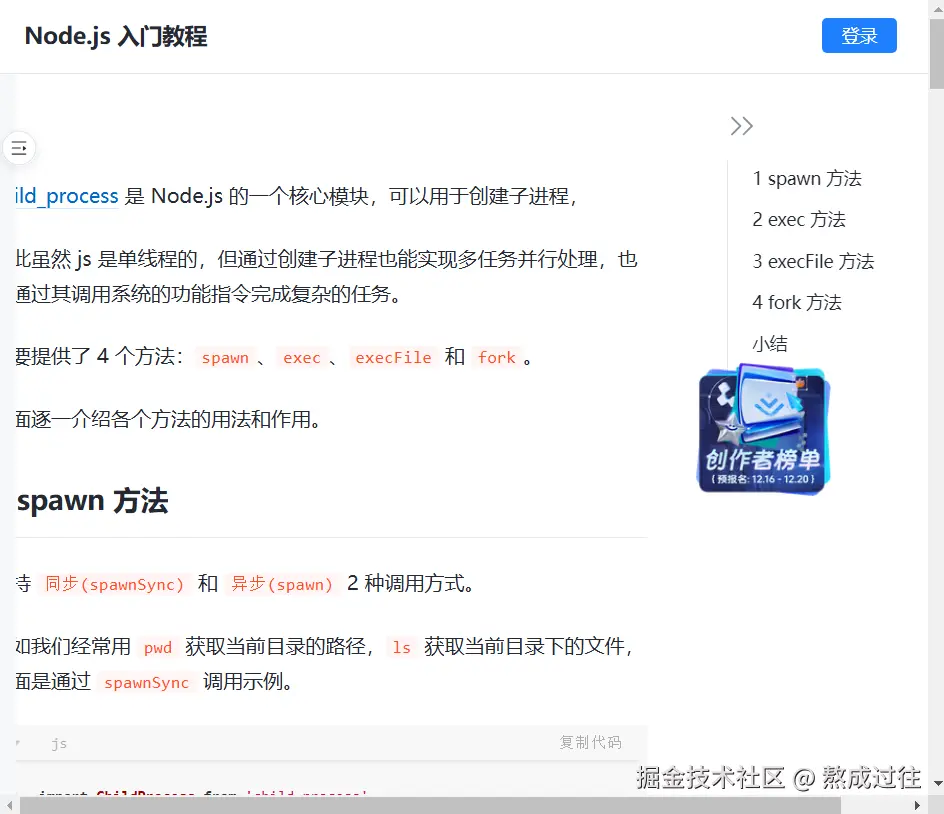The height and width of the screenshot is (814, 944).
Task: Click the js language icon on code block
Action: 58,743
